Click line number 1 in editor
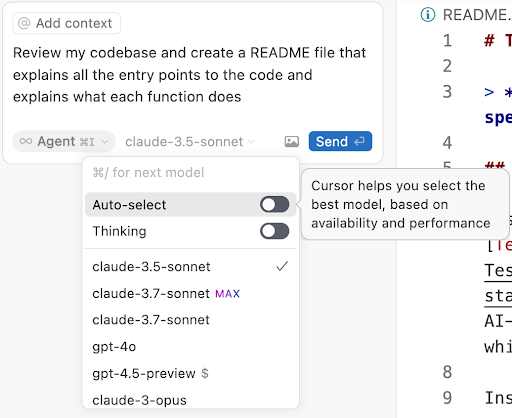This screenshot has width=512, height=418. coord(447,41)
